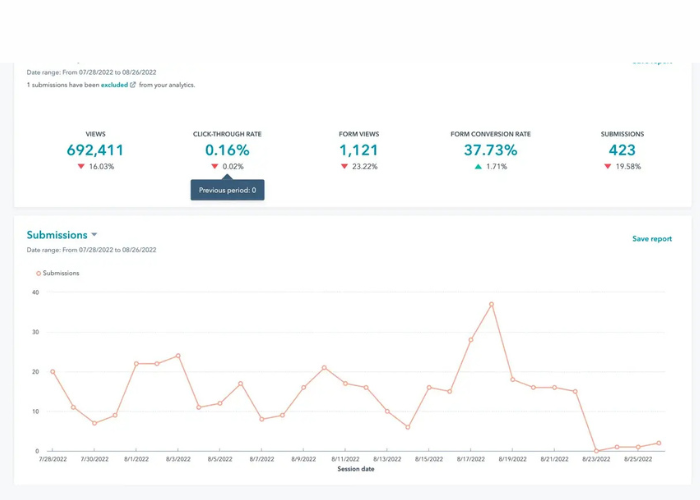Screen dimensions: 700x500
Task: Expand the Submissions chart metric dropdown
Action: 94,235
